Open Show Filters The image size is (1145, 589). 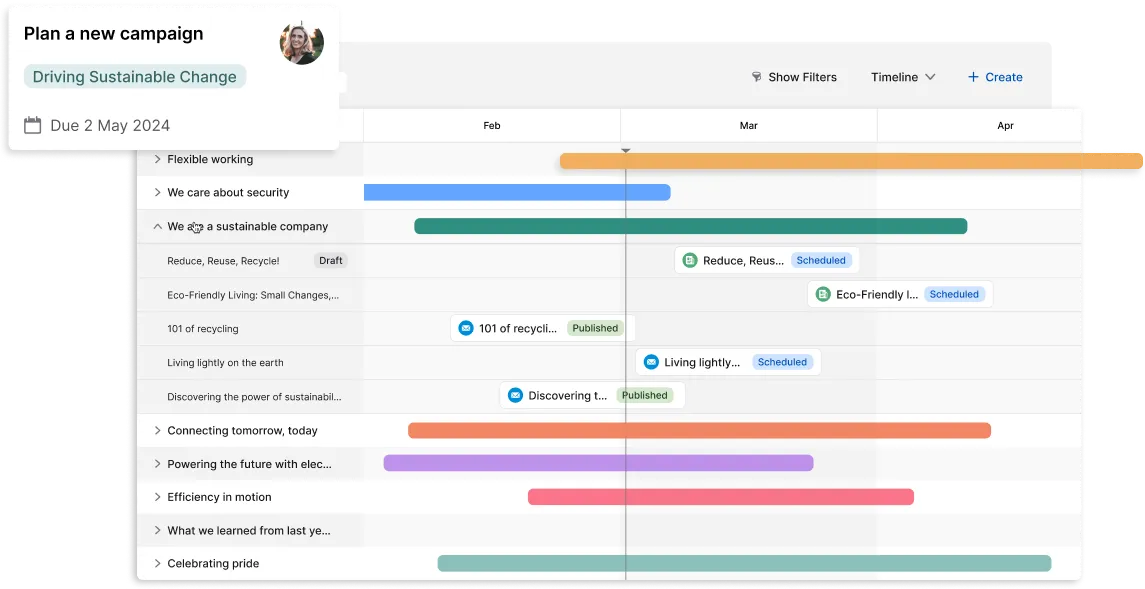[803, 77]
